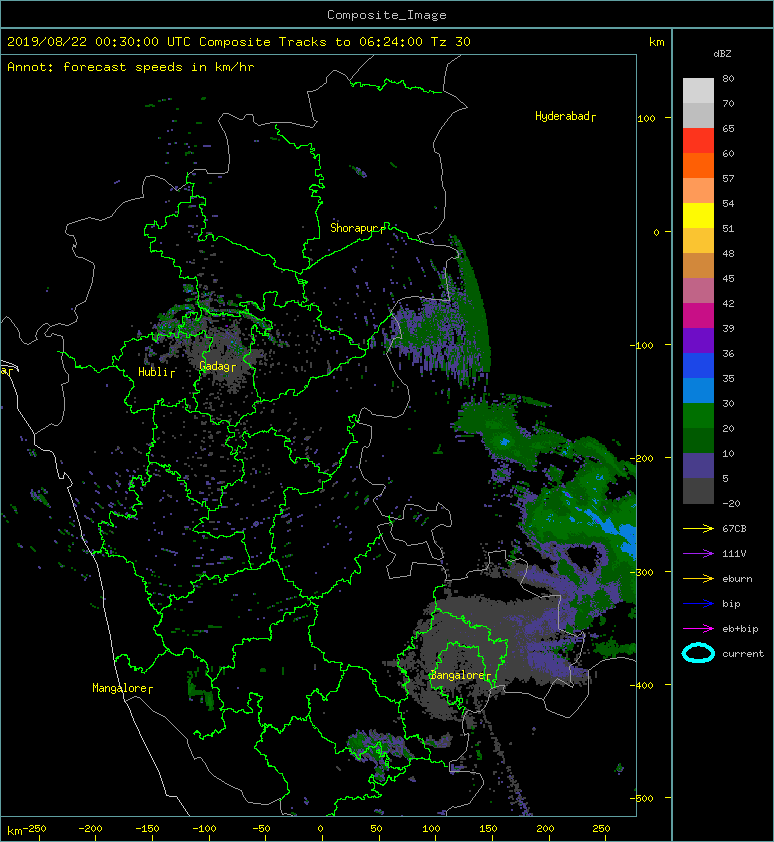Click the 250 tick on the horizontal axis

(601, 829)
